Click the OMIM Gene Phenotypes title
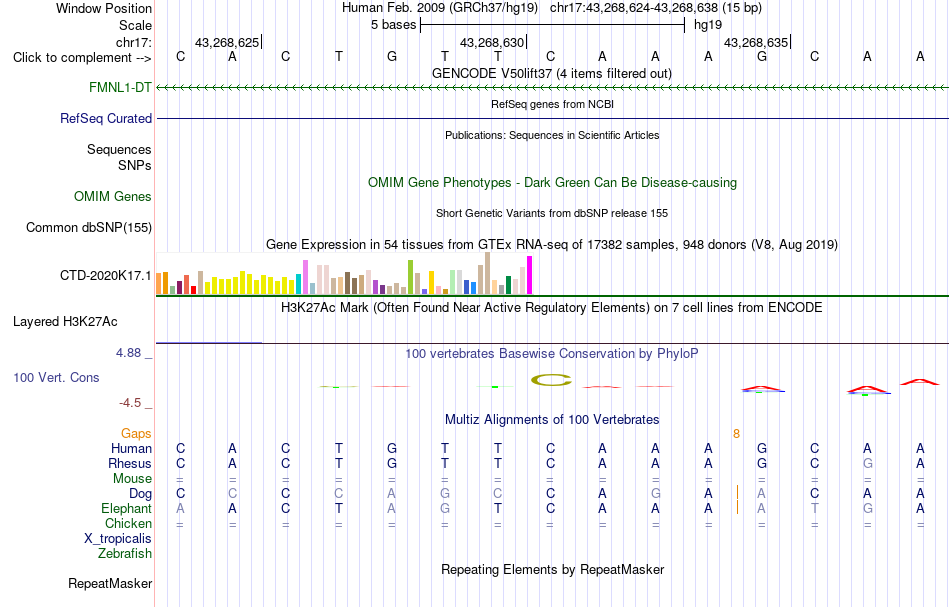 click(x=553, y=182)
